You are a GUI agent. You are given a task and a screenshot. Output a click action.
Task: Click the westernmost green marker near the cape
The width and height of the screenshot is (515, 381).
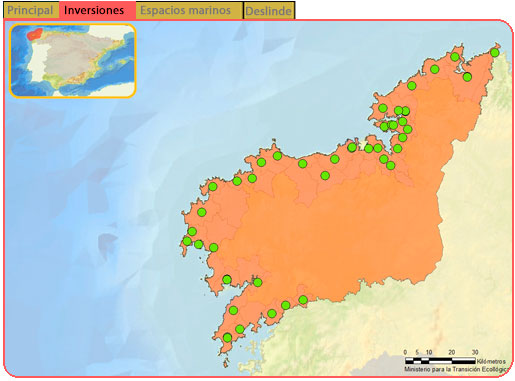(187, 241)
